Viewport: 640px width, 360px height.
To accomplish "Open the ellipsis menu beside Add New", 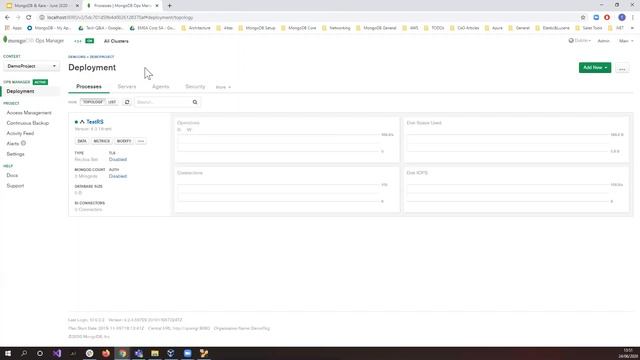I will click(622, 69).
